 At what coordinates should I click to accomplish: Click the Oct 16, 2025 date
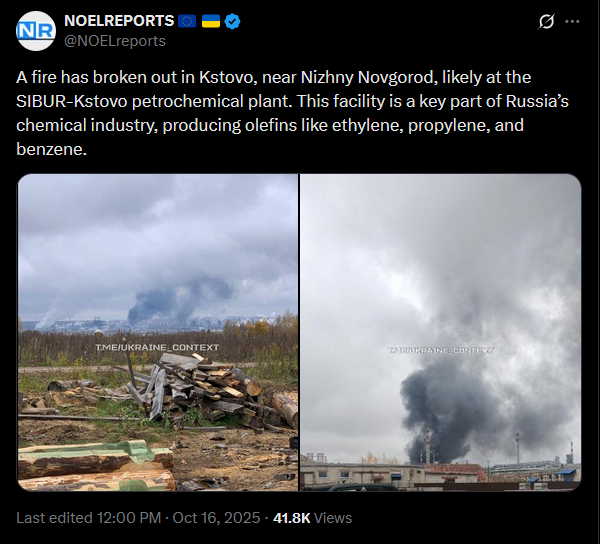coord(216,518)
